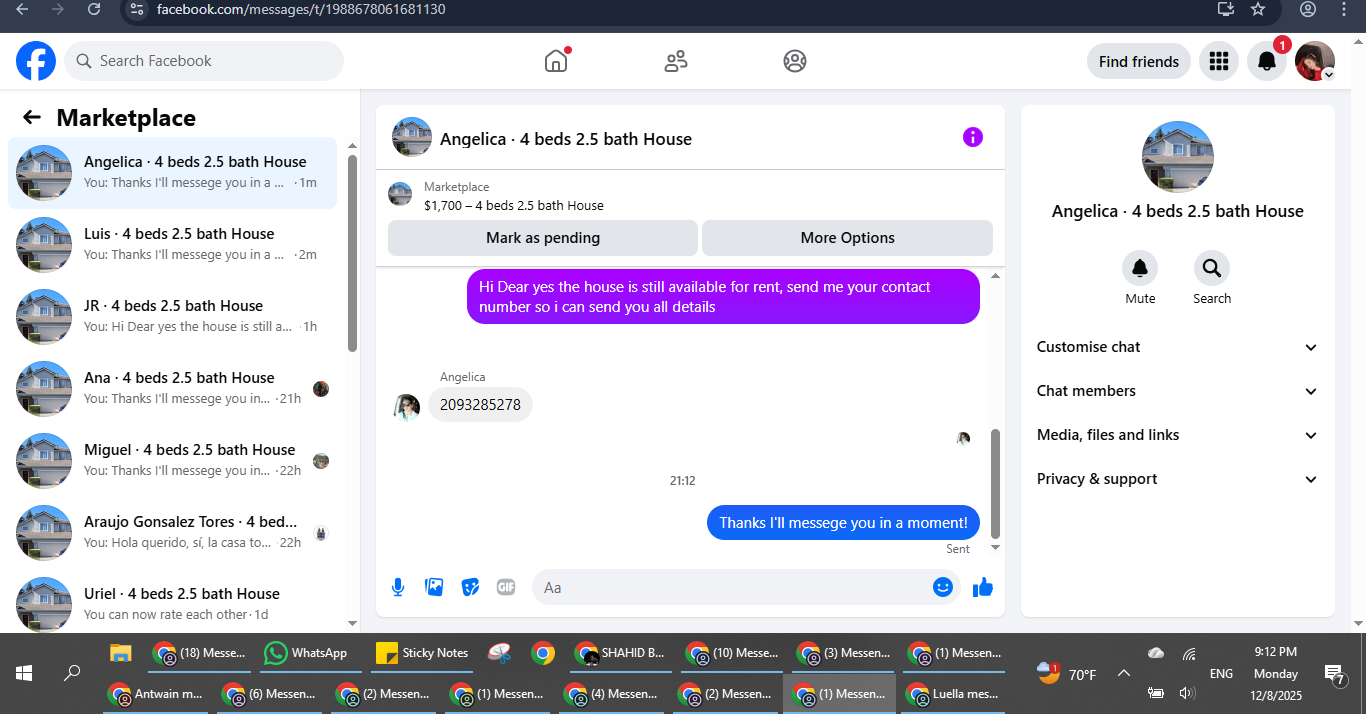
Task: Open conversation information purple icon
Action: pyautogui.click(x=973, y=137)
